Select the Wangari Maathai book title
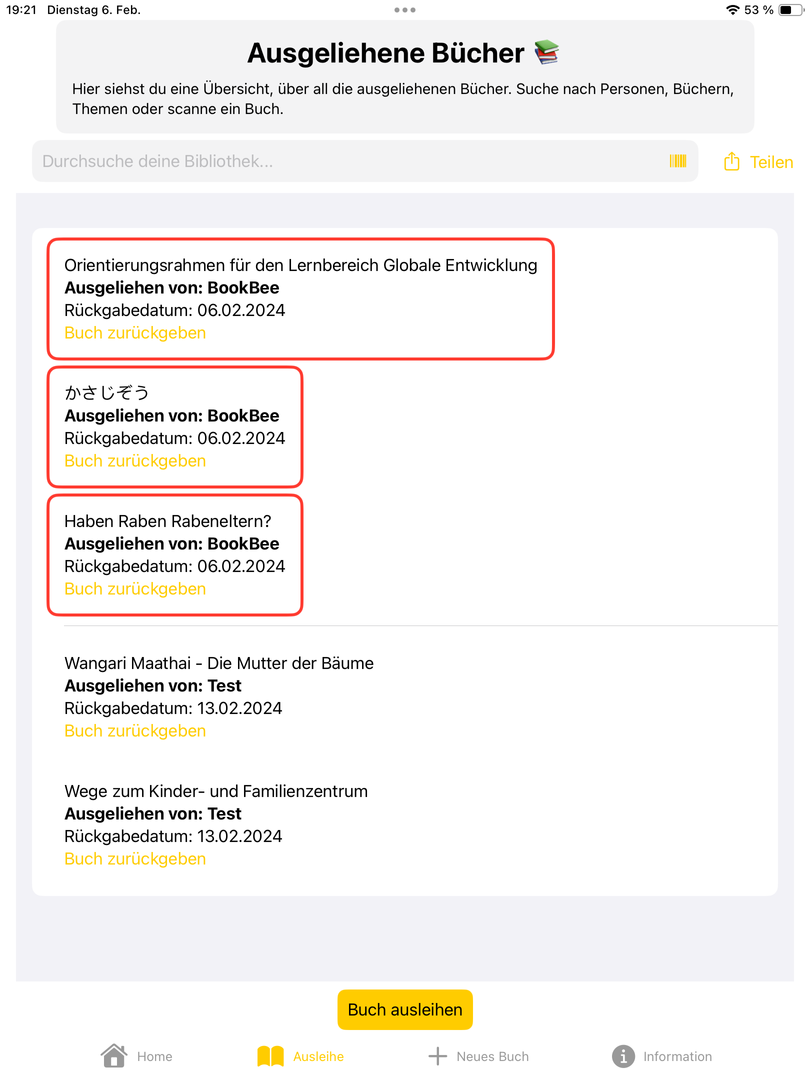 [219, 663]
